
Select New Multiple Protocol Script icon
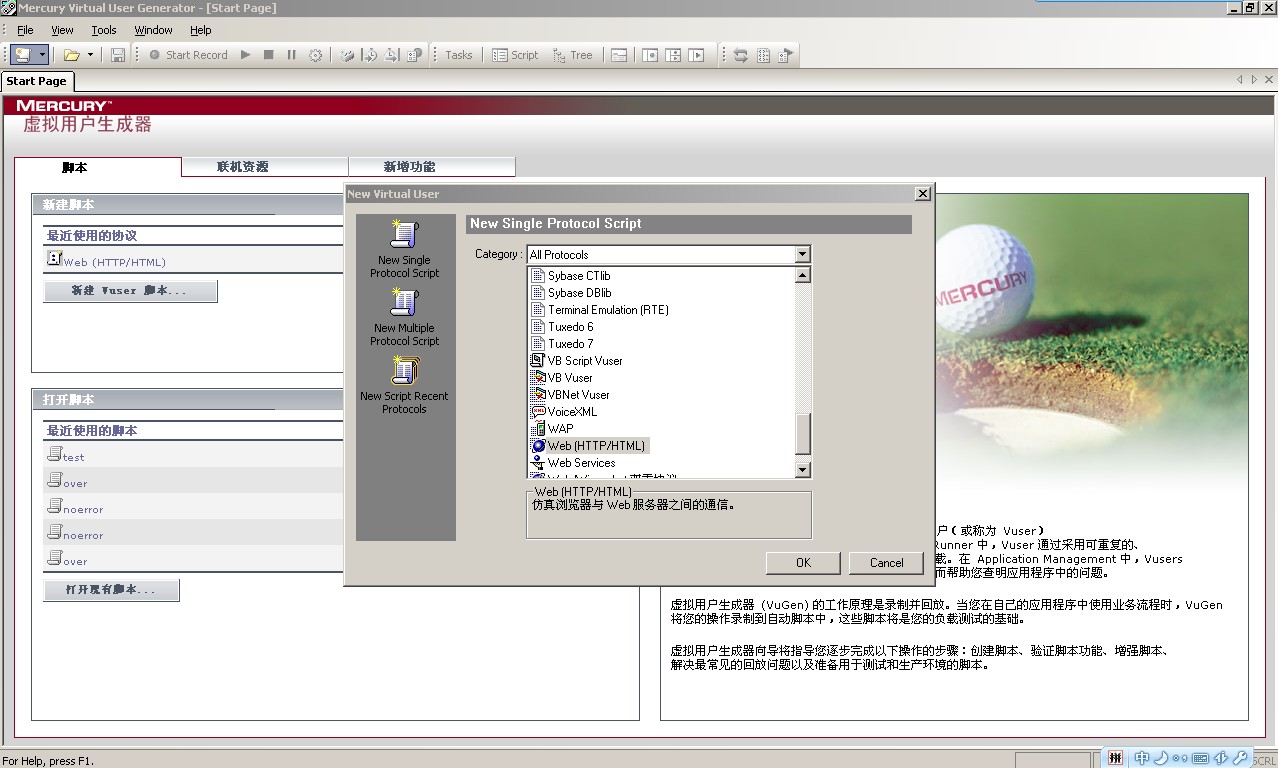click(x=404, y=318)
